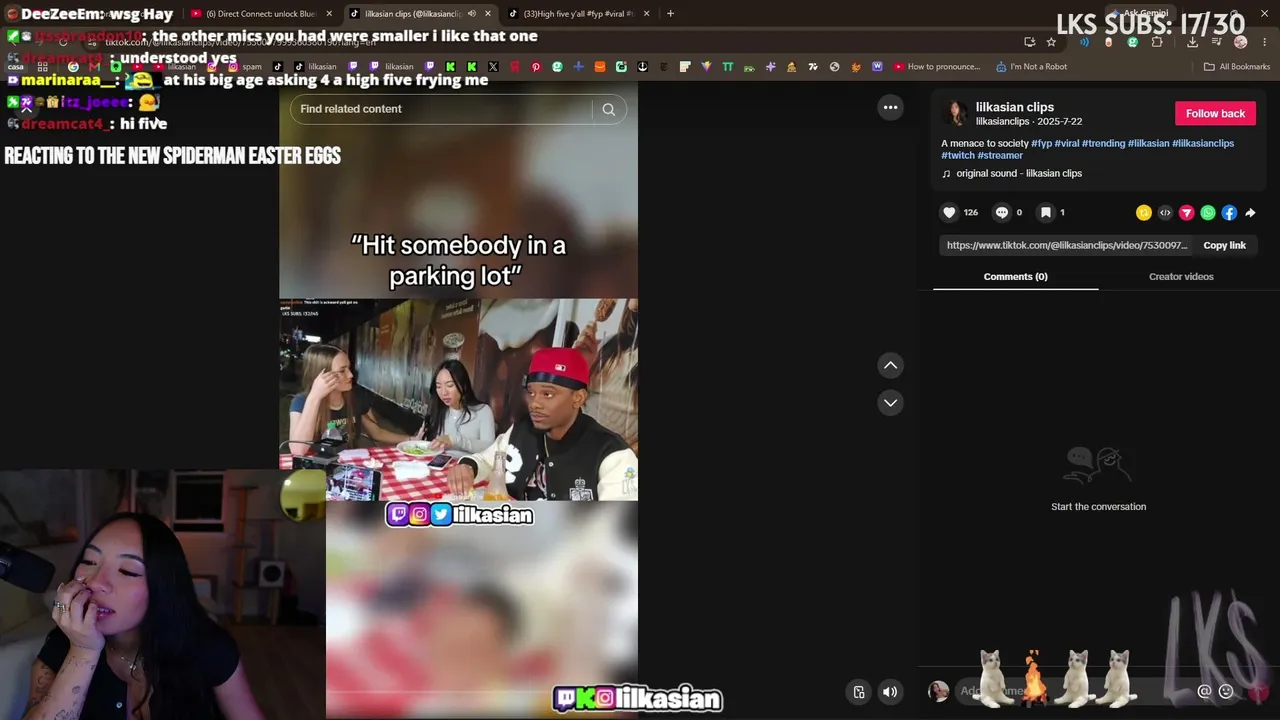Open the Chrome extensions puzzle icon

click(x=1157, y=42)
